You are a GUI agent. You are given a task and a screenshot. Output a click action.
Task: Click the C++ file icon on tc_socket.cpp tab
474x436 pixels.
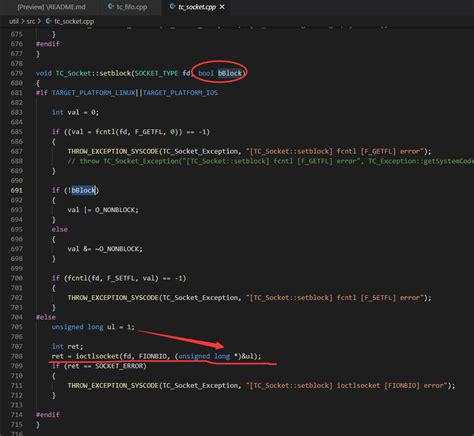click(x=172, y=7)
